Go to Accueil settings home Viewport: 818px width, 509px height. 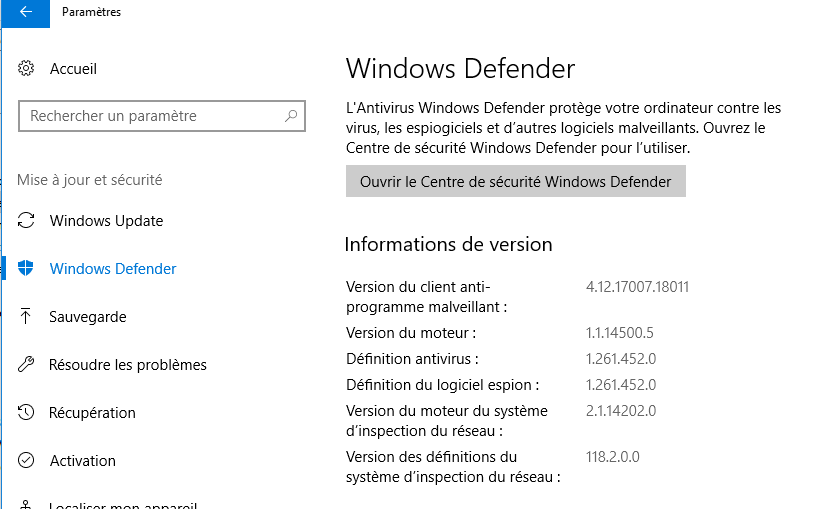(x=73, y=69)
